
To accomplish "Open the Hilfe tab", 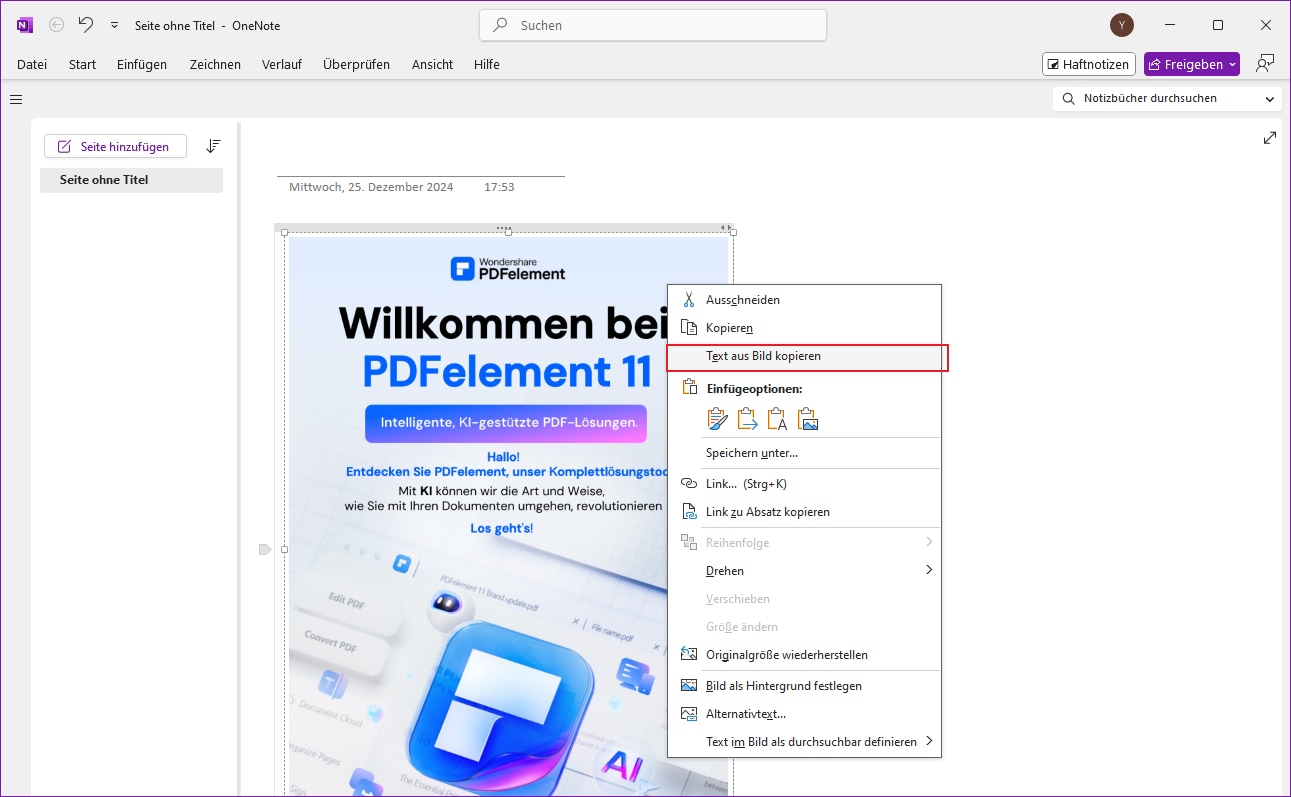I will [487, 64].
